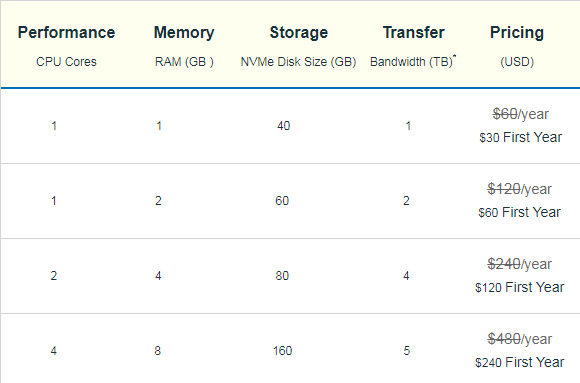Select the 160 GB storage value

click(283, 351)
